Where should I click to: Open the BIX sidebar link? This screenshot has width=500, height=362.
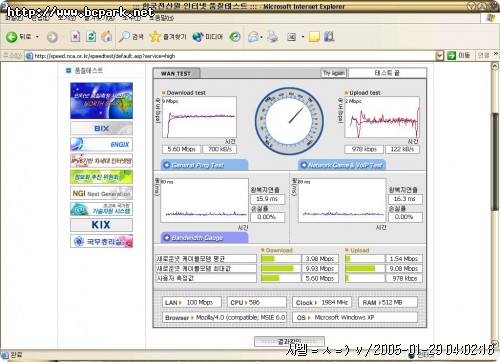click(x=101, y=128)
